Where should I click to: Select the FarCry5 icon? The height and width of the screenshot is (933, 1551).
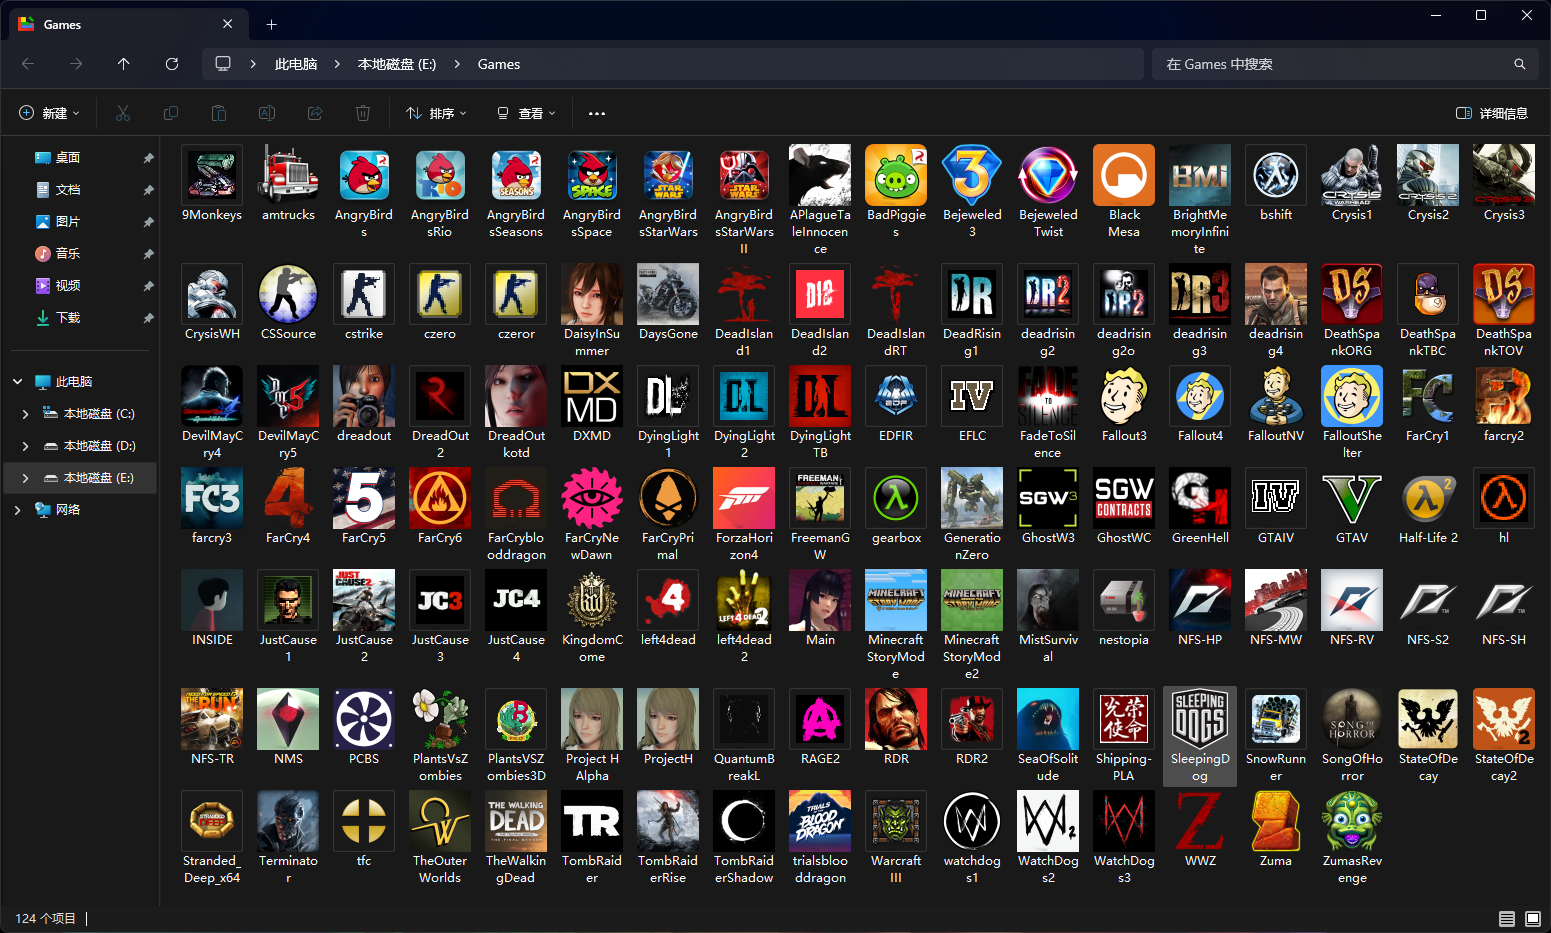[364, 499]
